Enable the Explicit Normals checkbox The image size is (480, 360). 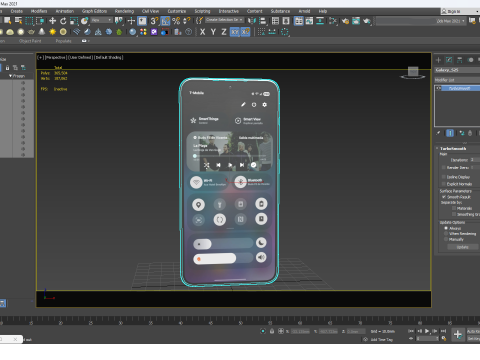(444, 184)
